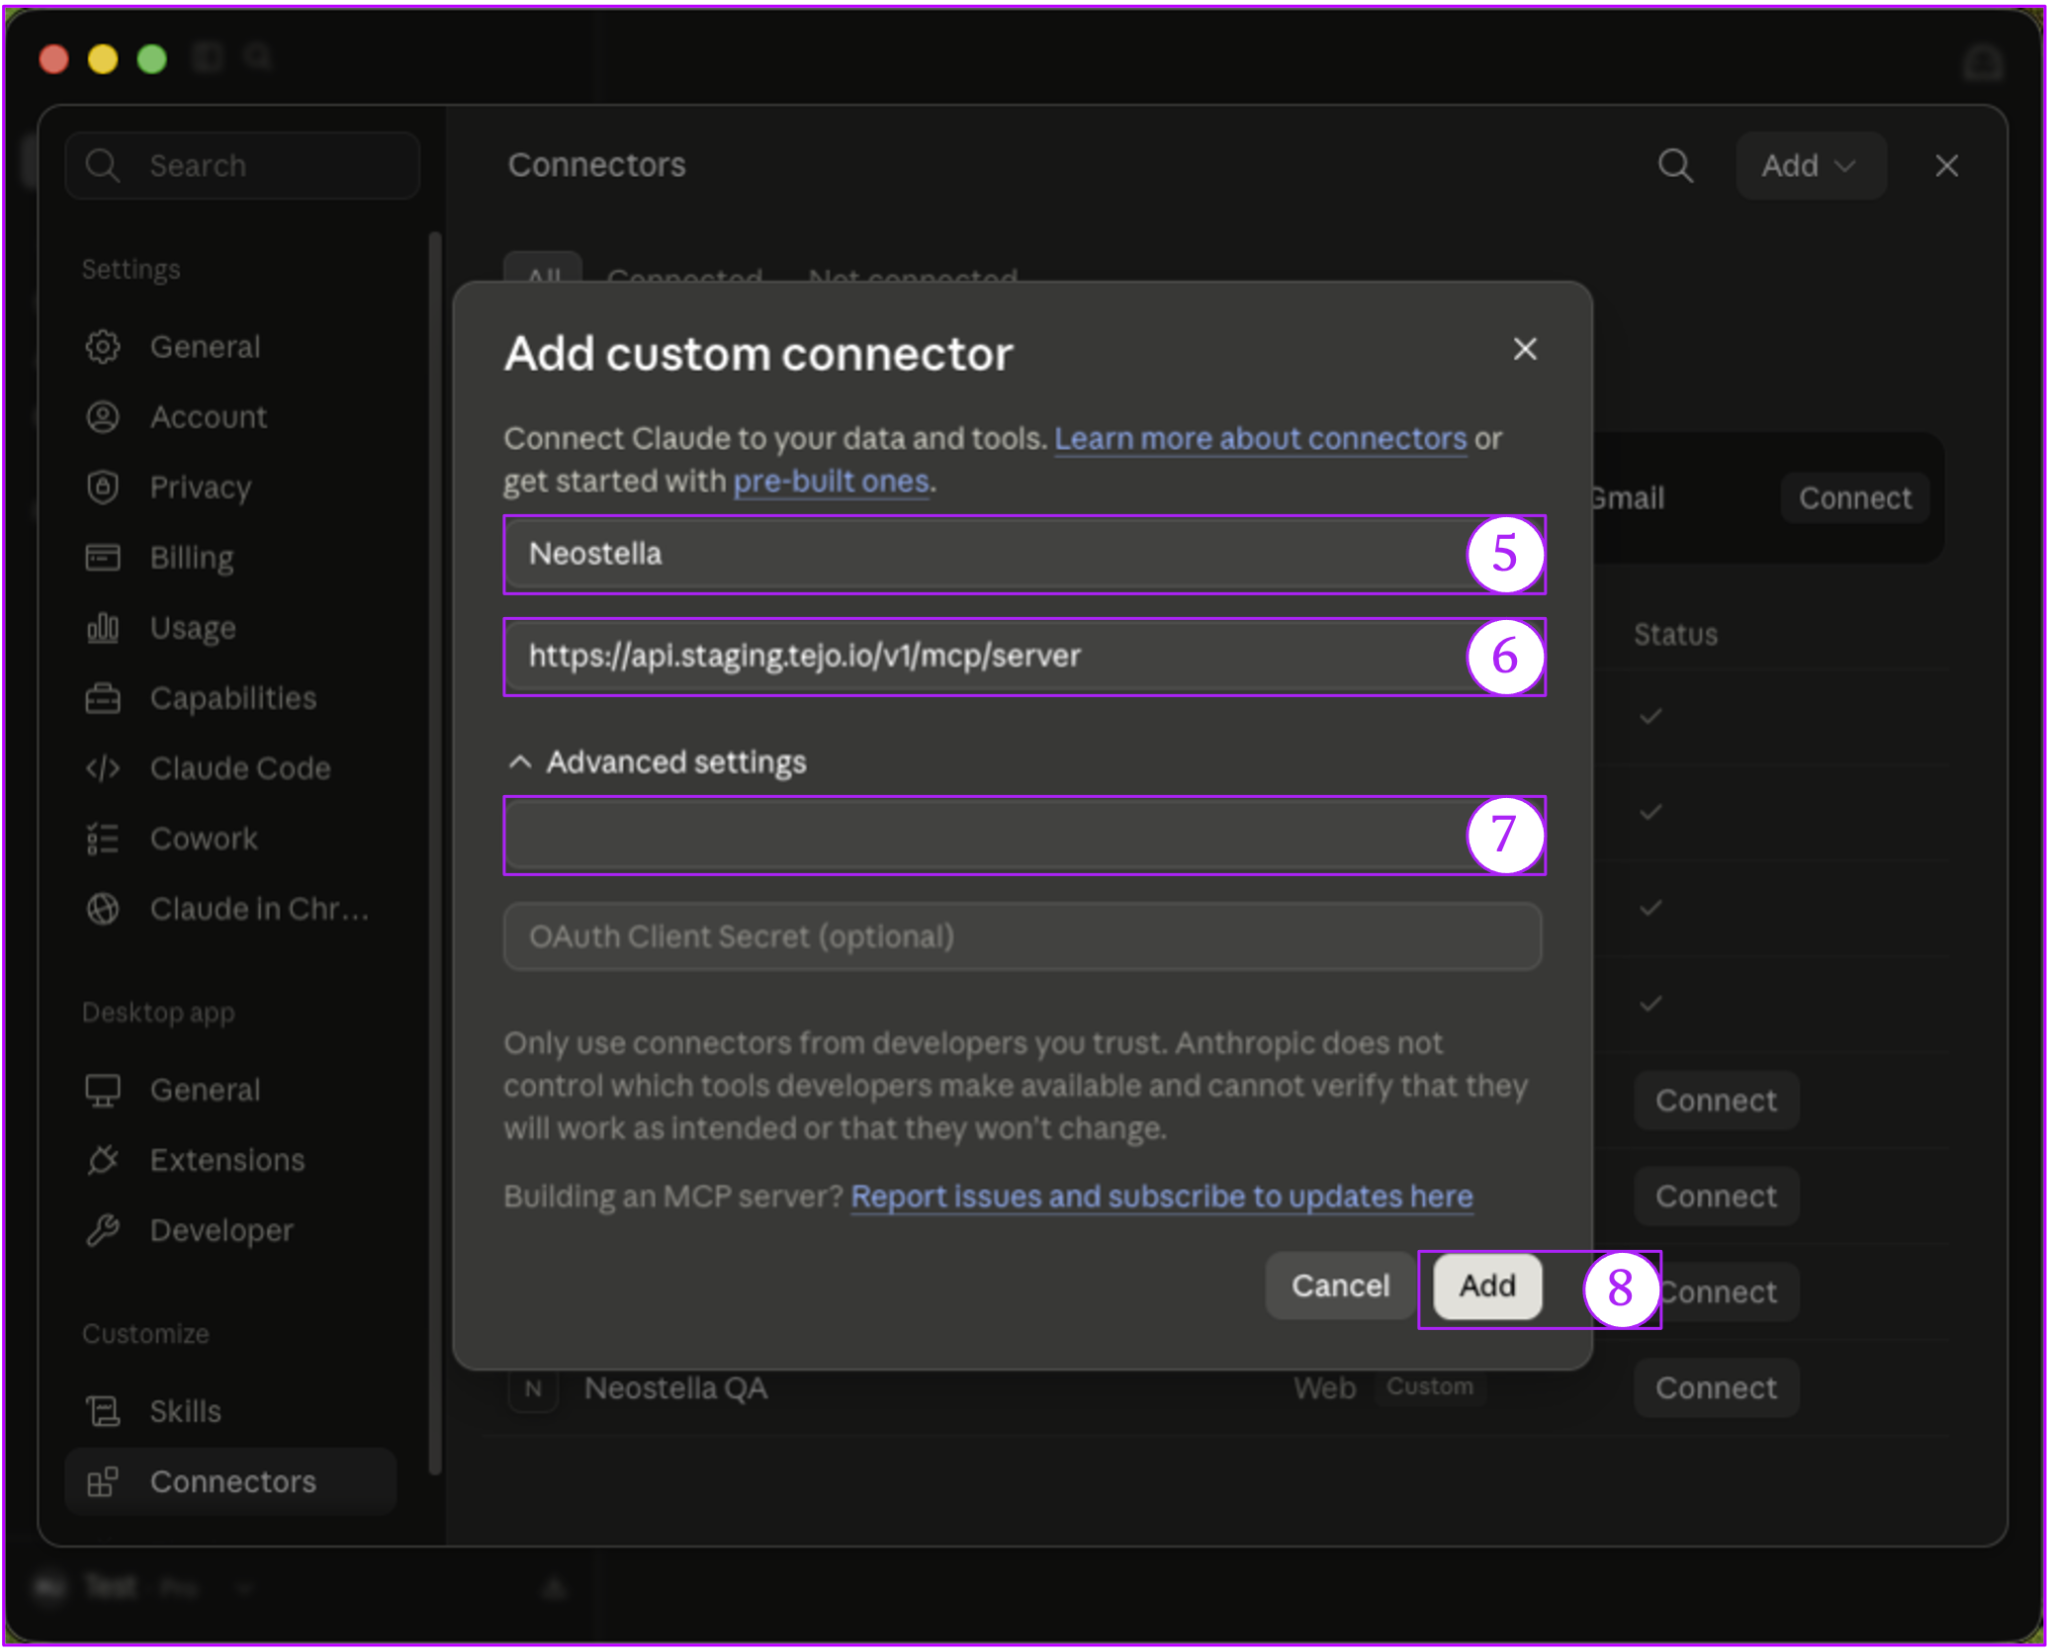Open Desktop app General monitor icon

tap(102, 1090)
